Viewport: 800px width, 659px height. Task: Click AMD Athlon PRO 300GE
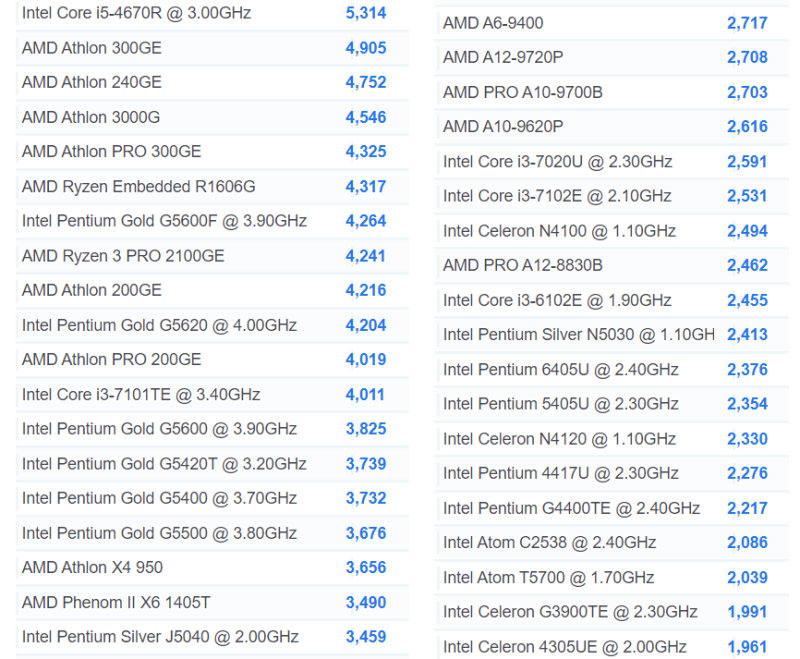111,151
